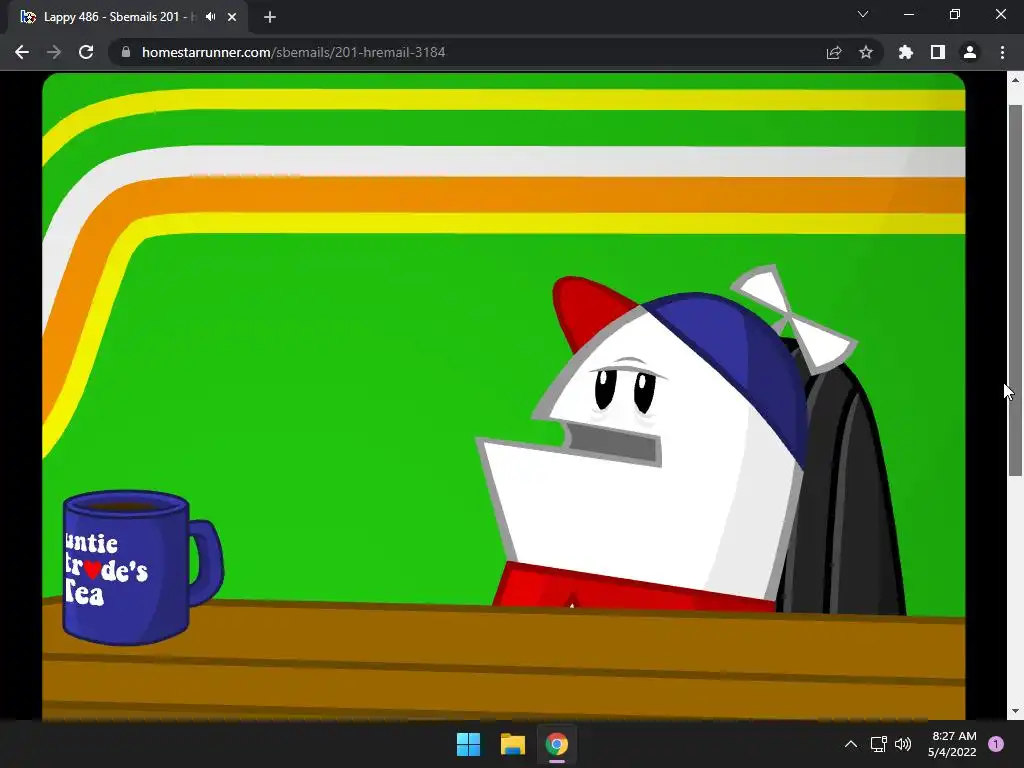This screenshot has height=768, width=1024.
Task: Bookmark this page with star icon
Action: (x=866, y=52)
